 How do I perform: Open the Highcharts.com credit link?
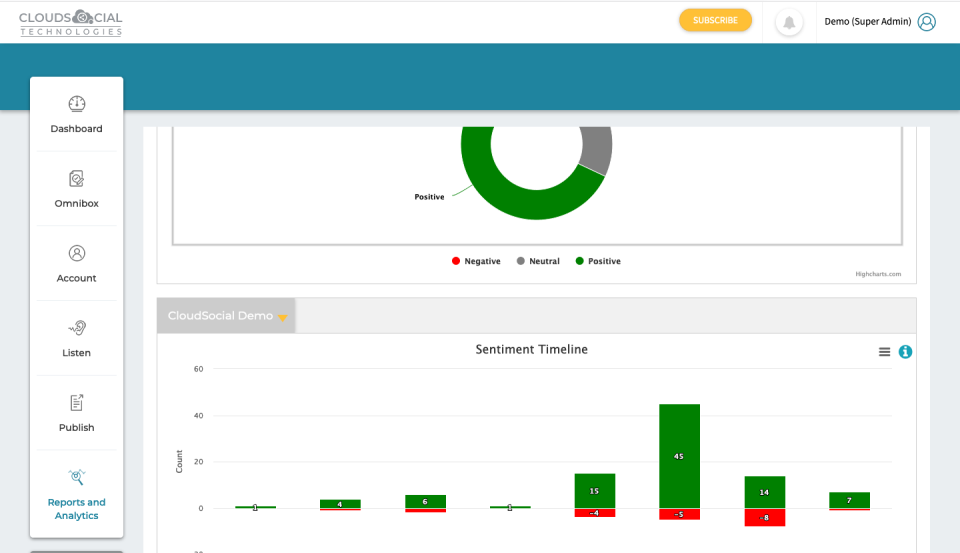[x=878, y=274]
